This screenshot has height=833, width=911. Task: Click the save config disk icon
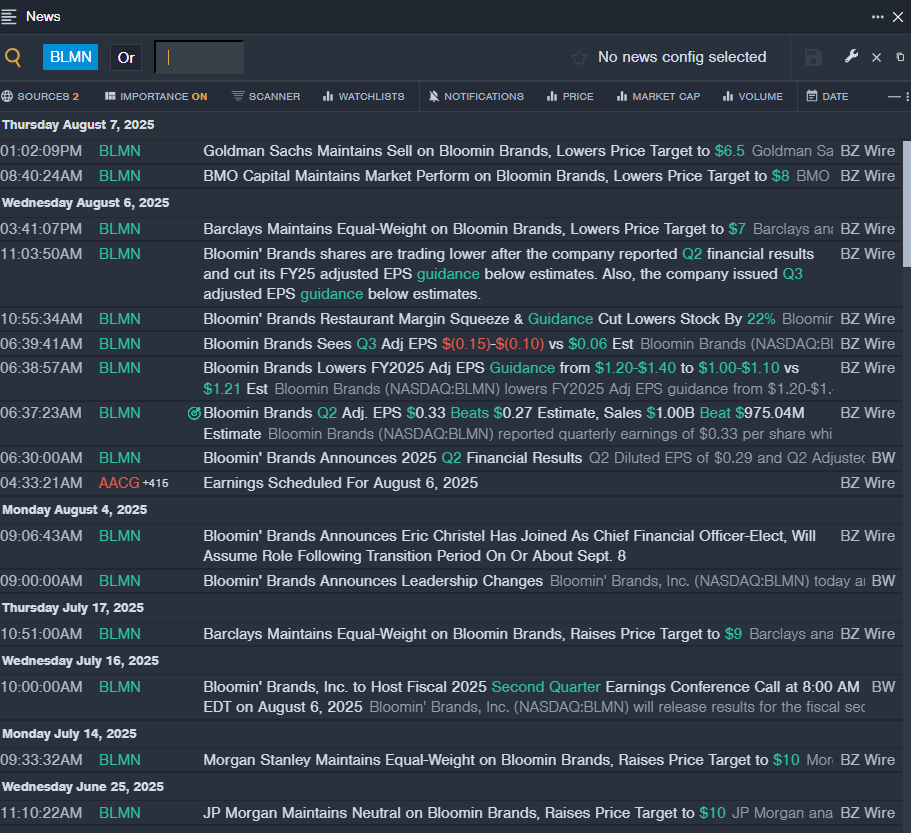(x=813, y=58)
